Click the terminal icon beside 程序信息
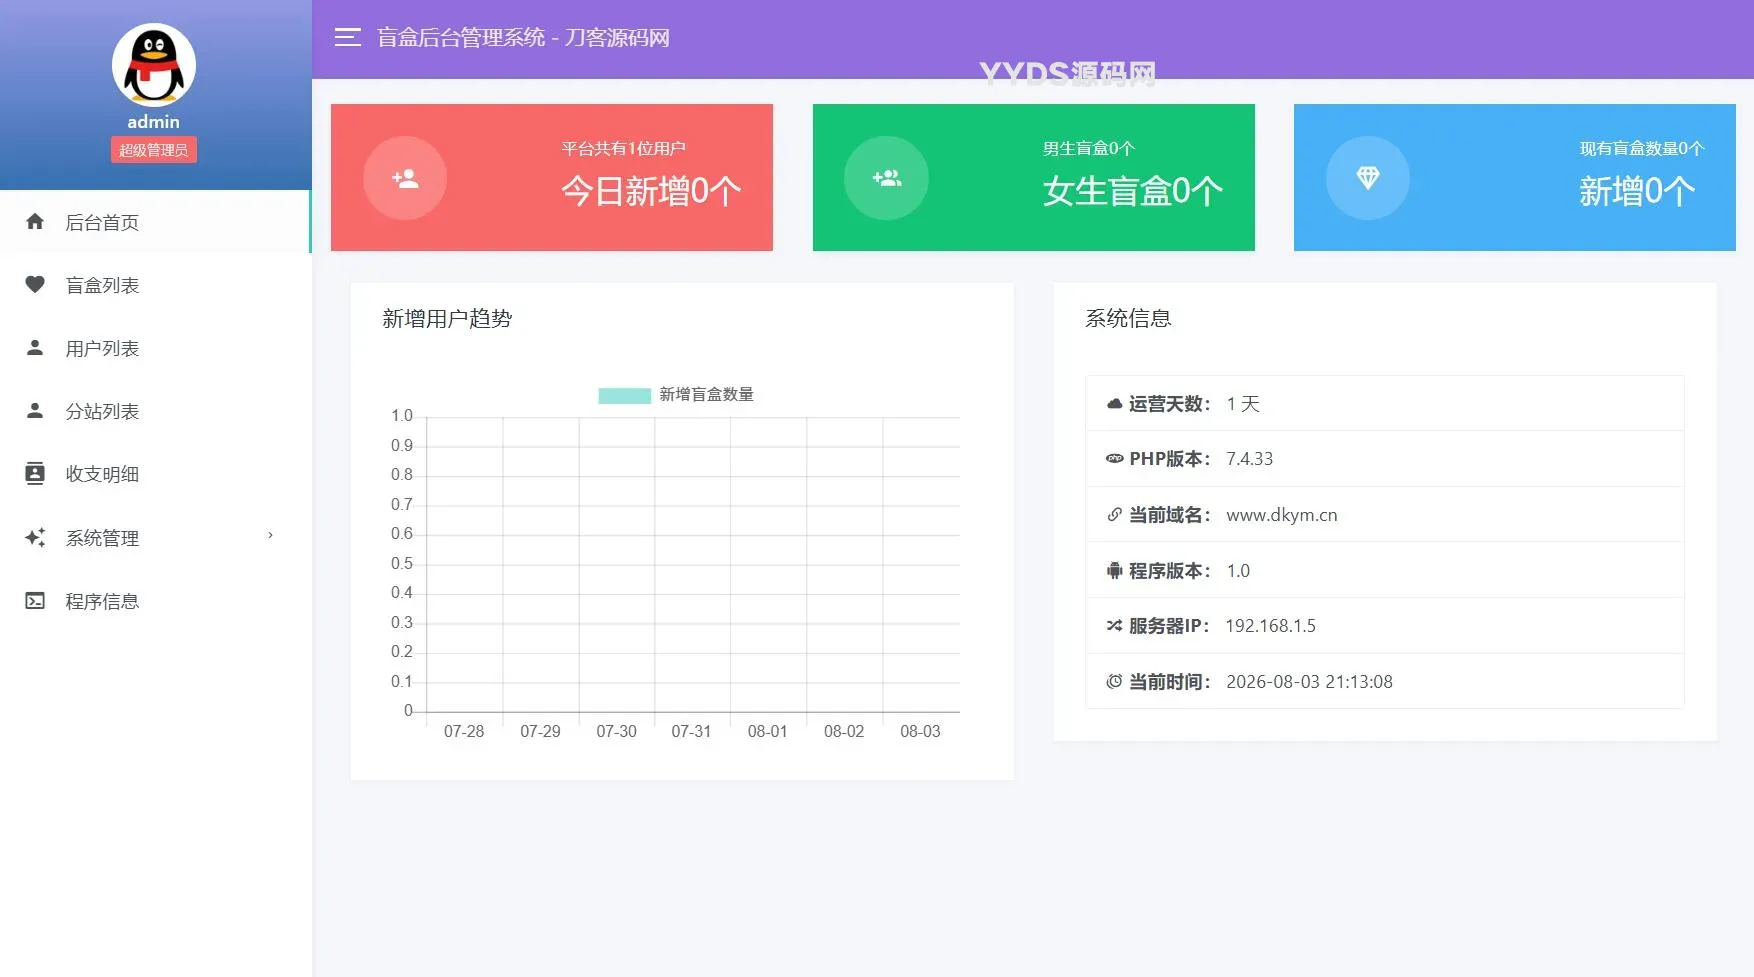Screen dimensions: 1754x977 35,601
